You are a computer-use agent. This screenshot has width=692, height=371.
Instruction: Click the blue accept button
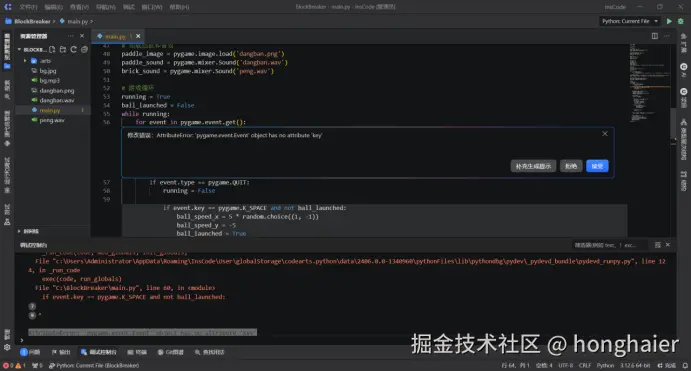pyautogui.click(x=597, y=166)
